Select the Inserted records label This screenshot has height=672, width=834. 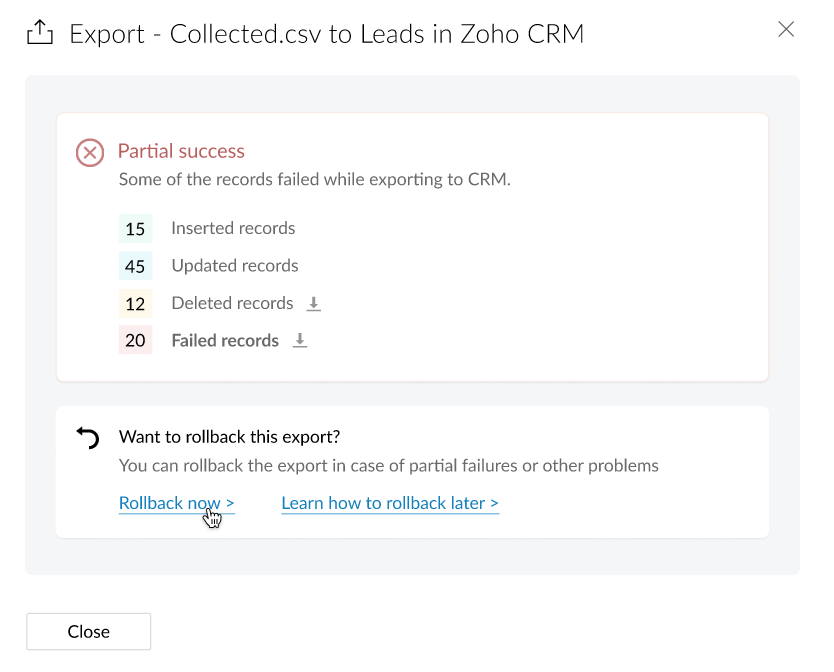coord(233,228)
